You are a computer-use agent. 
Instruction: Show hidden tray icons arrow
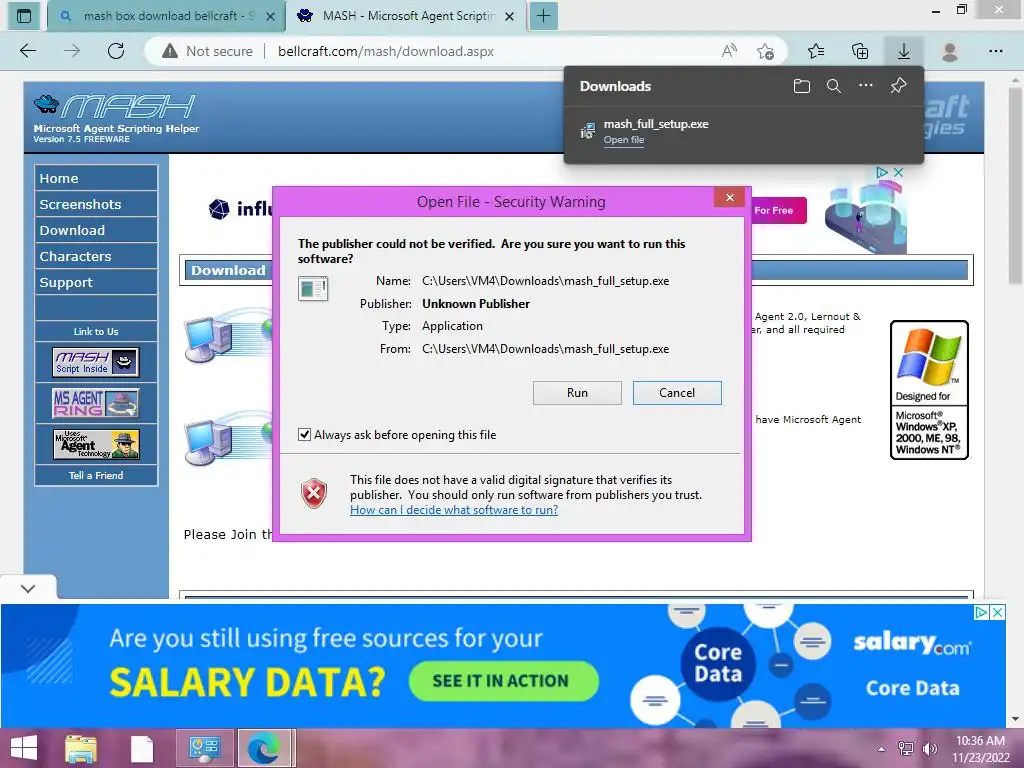[882, 748]
